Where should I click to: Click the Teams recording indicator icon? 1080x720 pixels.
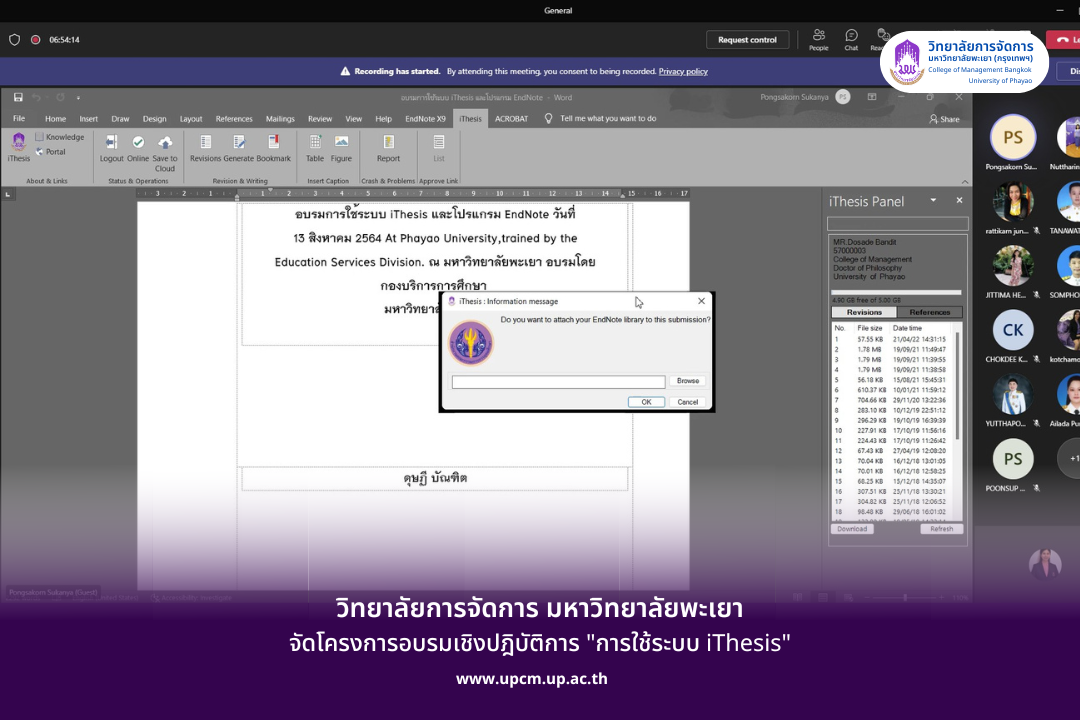tap(35, 40)
